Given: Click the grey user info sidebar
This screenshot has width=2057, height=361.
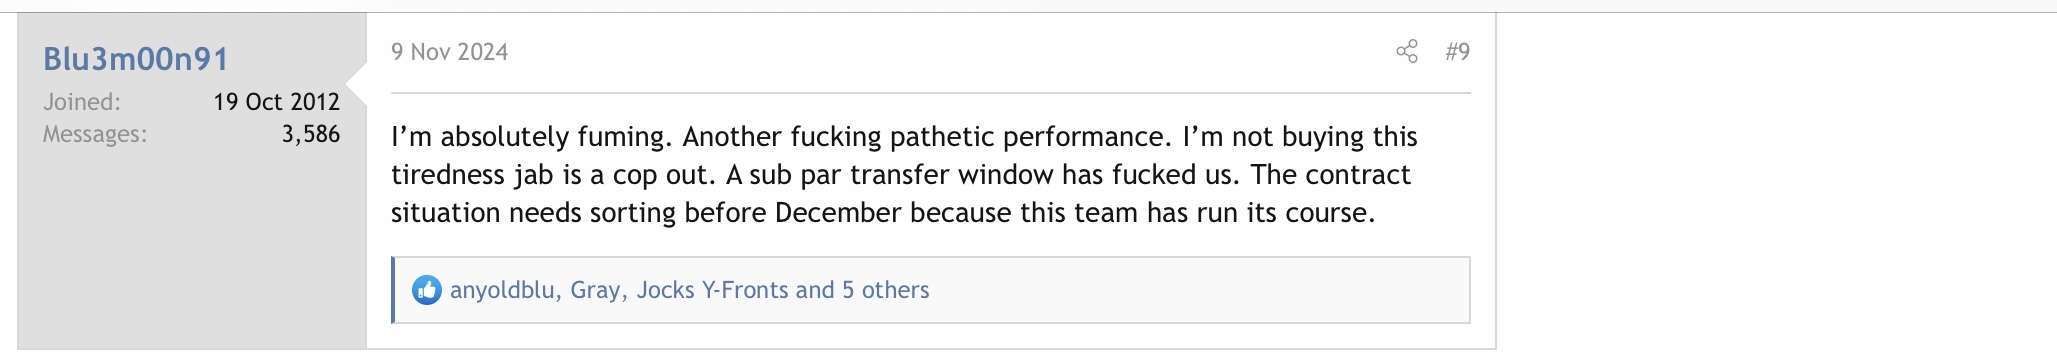Looking at the screenshot, I should (192, 250).
